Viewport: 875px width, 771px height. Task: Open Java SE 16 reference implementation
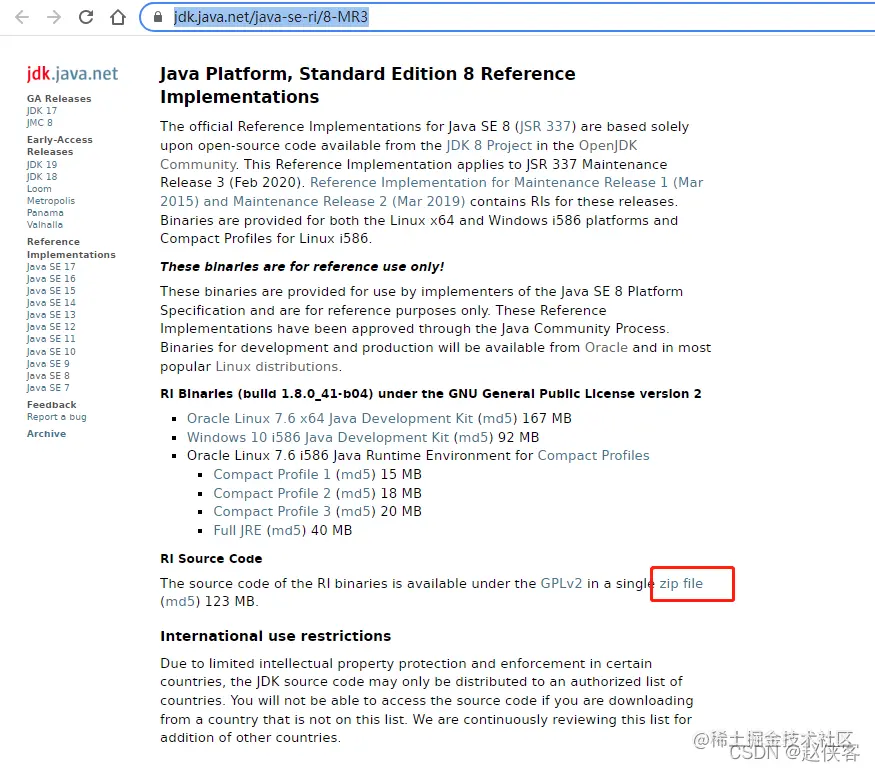pos(51,278)
